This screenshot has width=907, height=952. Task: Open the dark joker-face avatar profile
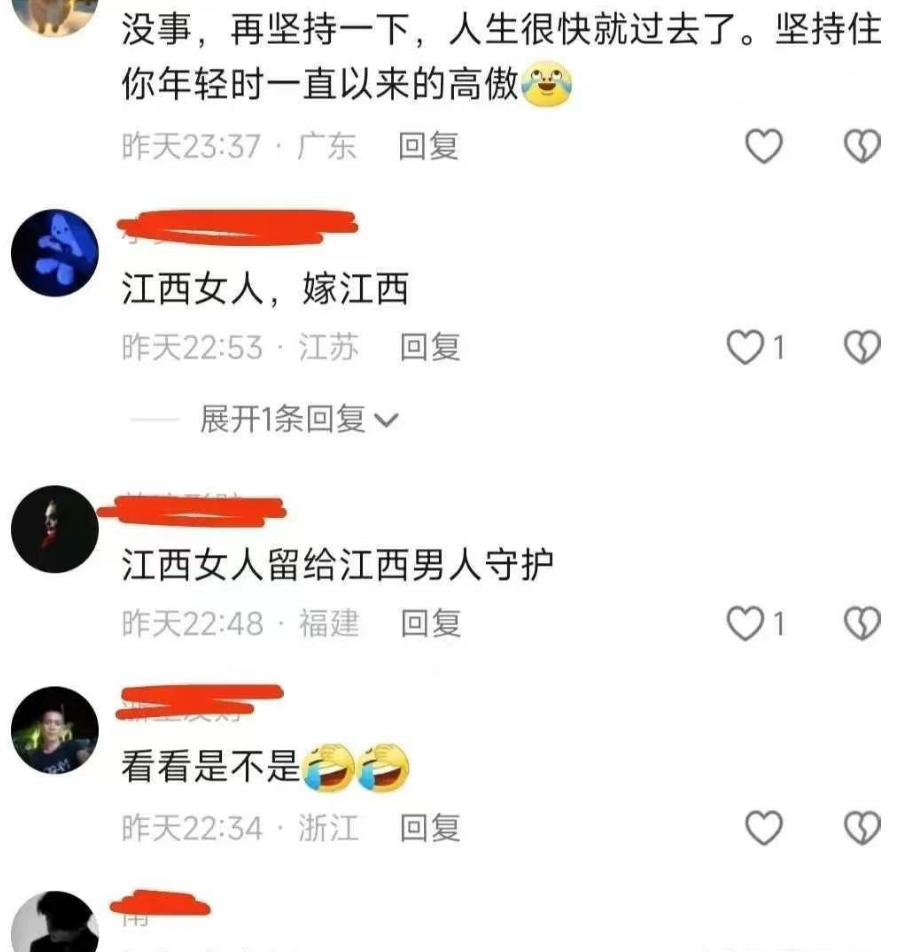click(x=55, y=529)
